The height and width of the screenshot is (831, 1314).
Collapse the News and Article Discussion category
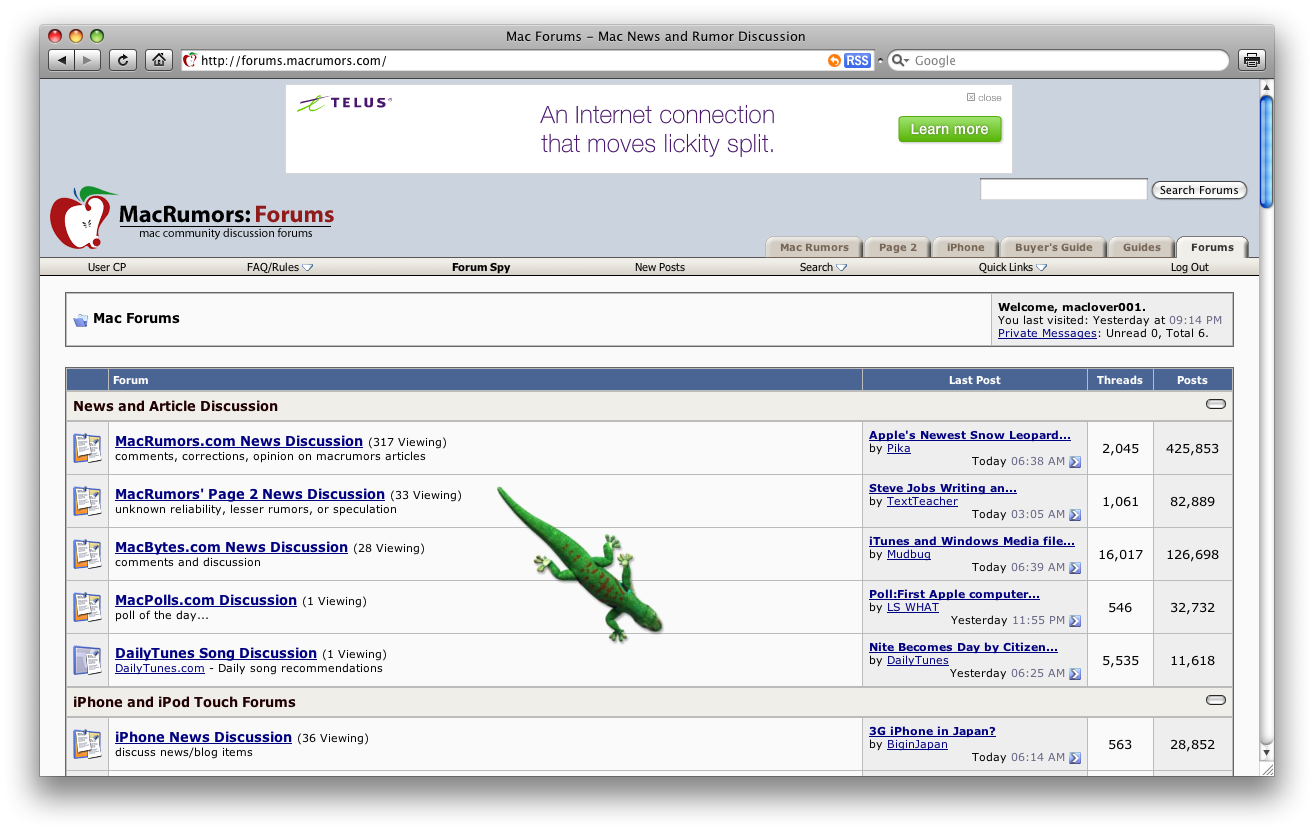(x=1216, y=405)
